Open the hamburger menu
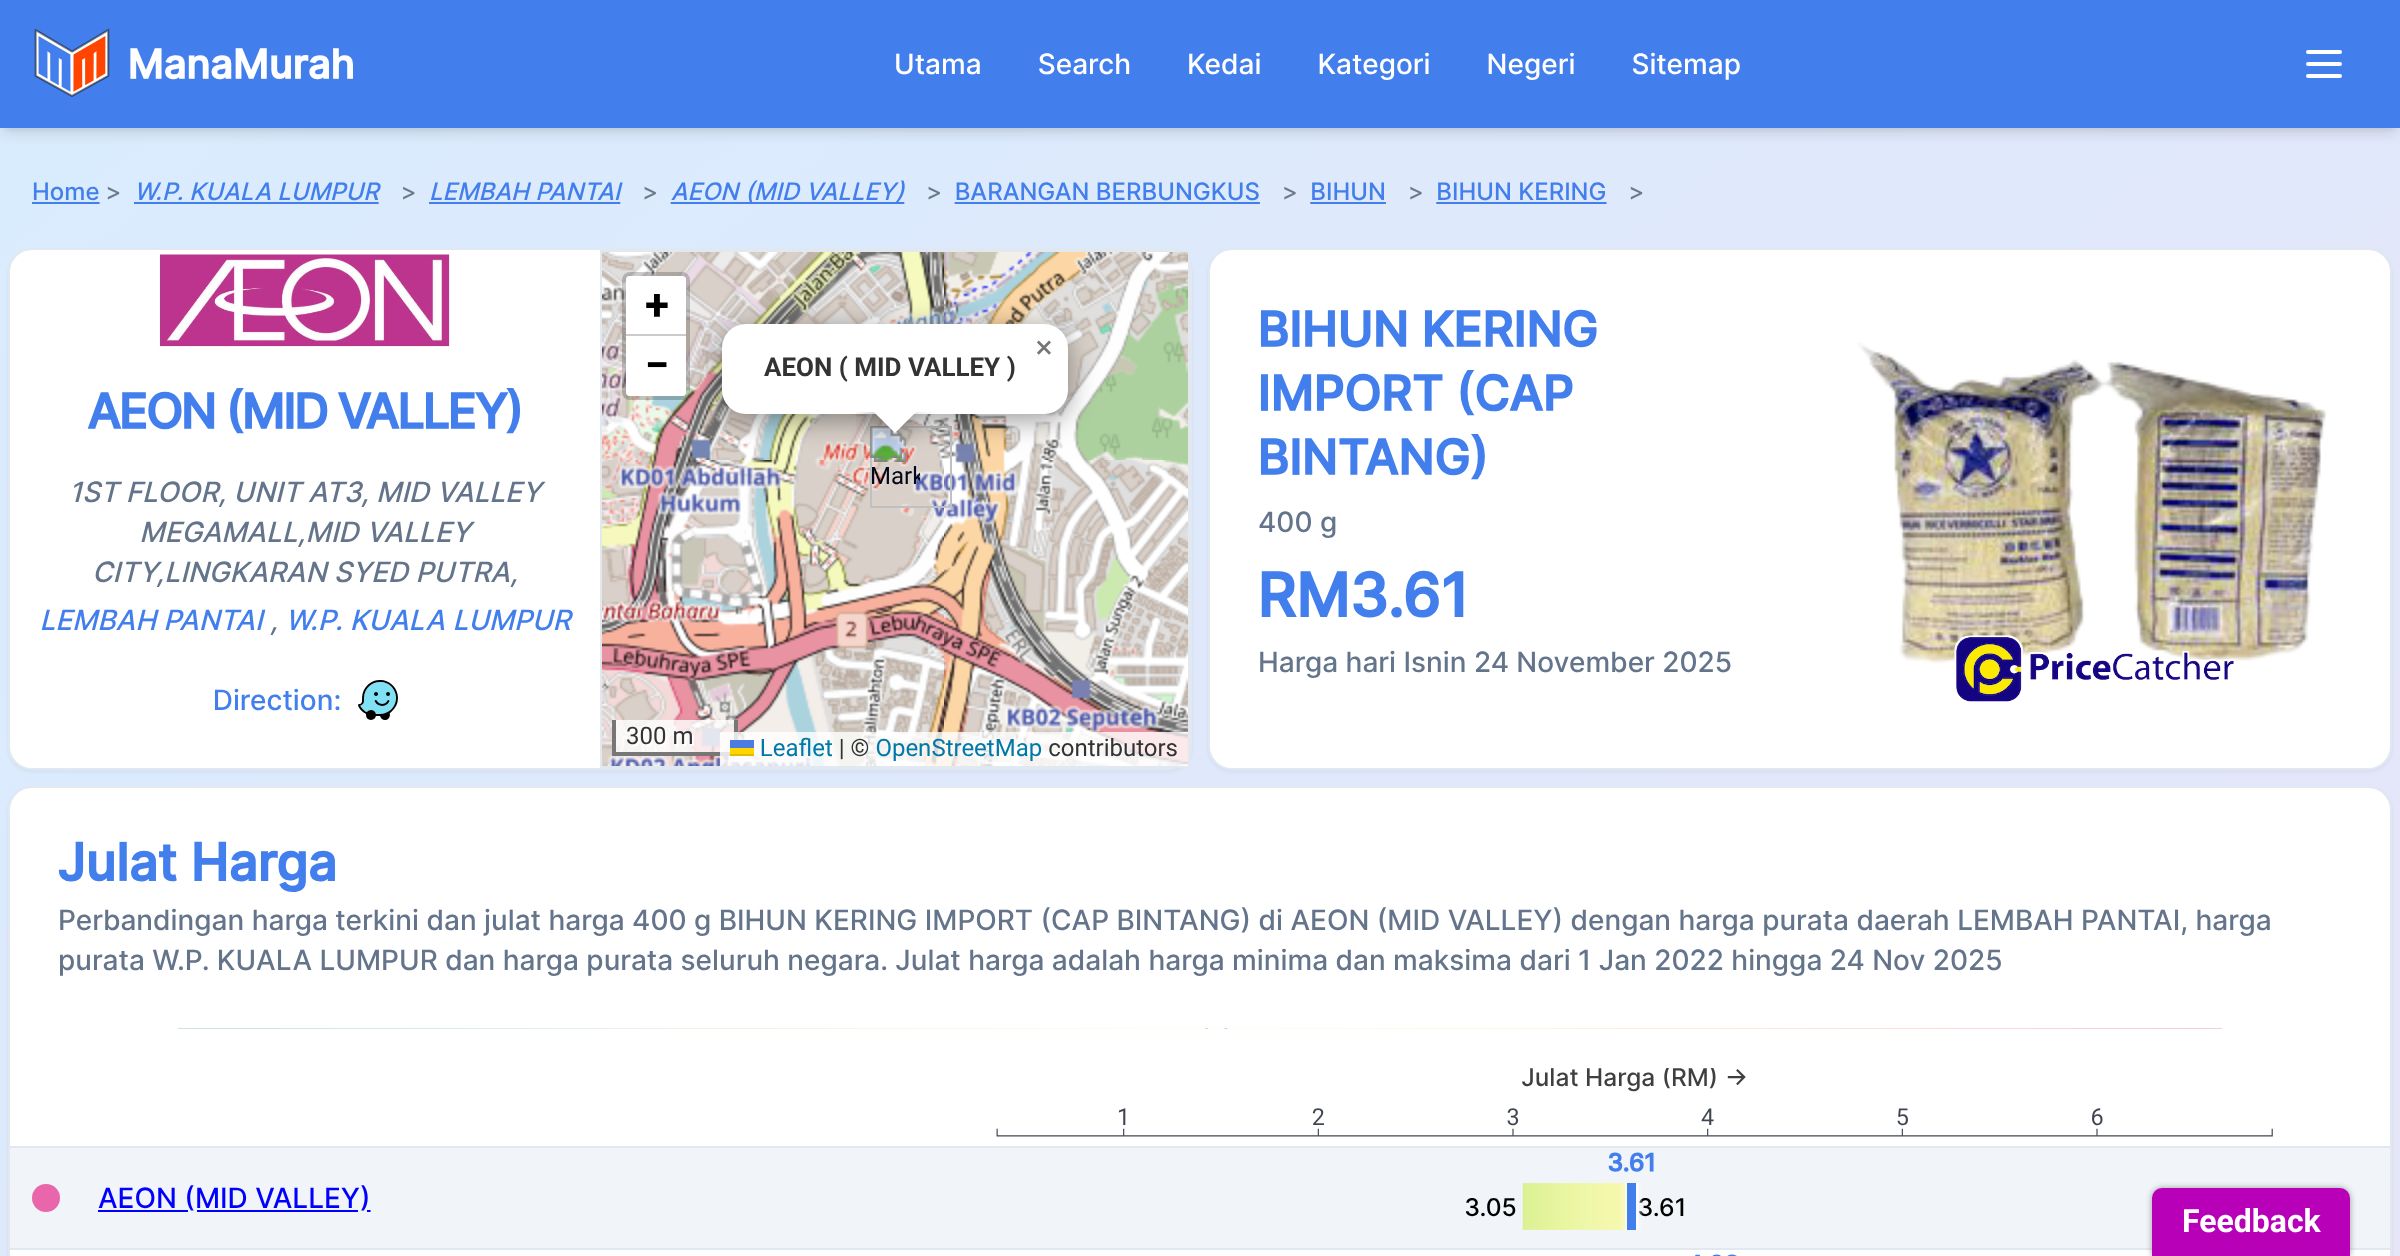Screen dimensions: 2400x1256 point(2323,64)
